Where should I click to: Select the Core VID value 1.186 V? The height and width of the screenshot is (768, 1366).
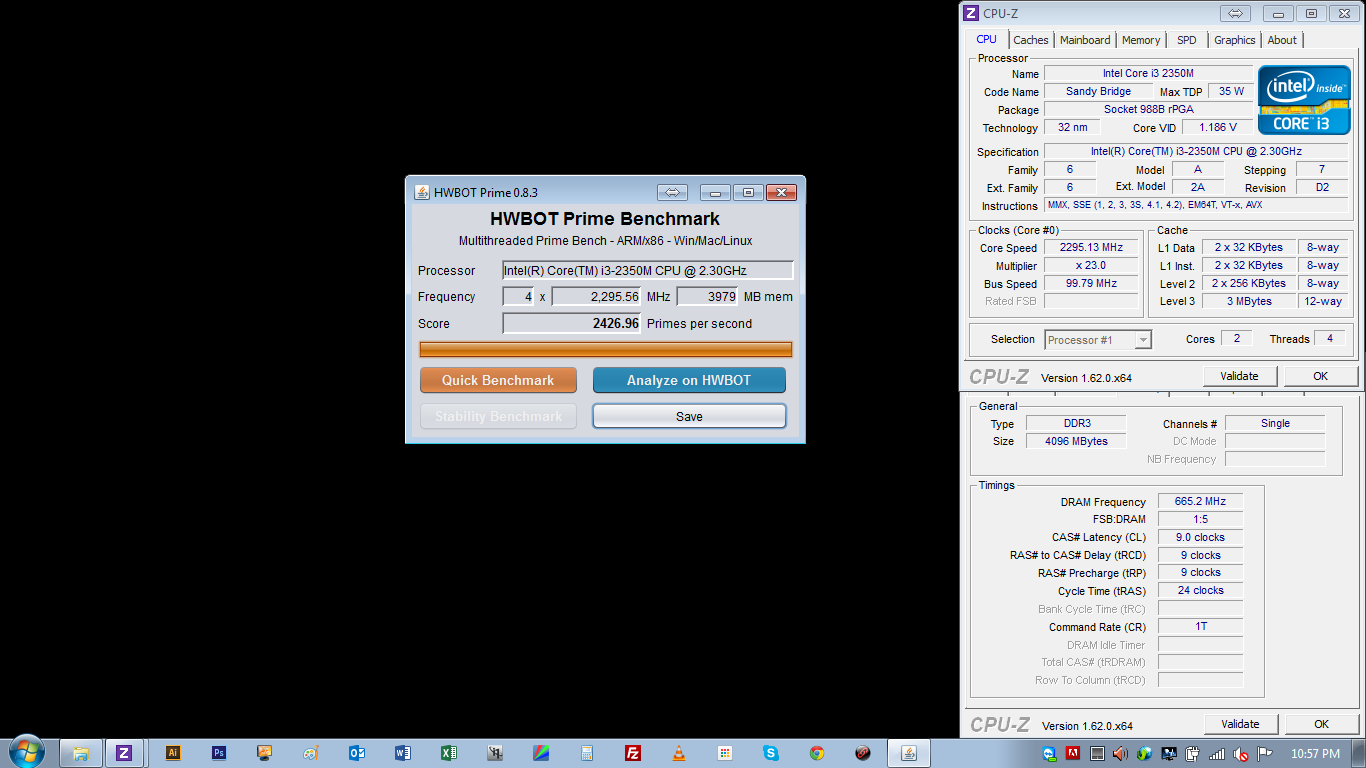(x=1217, y=128)
